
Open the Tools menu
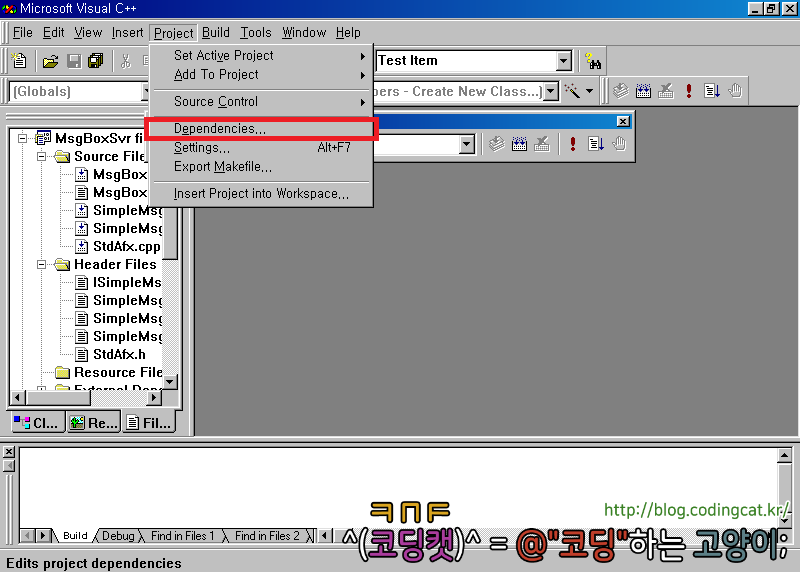(256, 33)
